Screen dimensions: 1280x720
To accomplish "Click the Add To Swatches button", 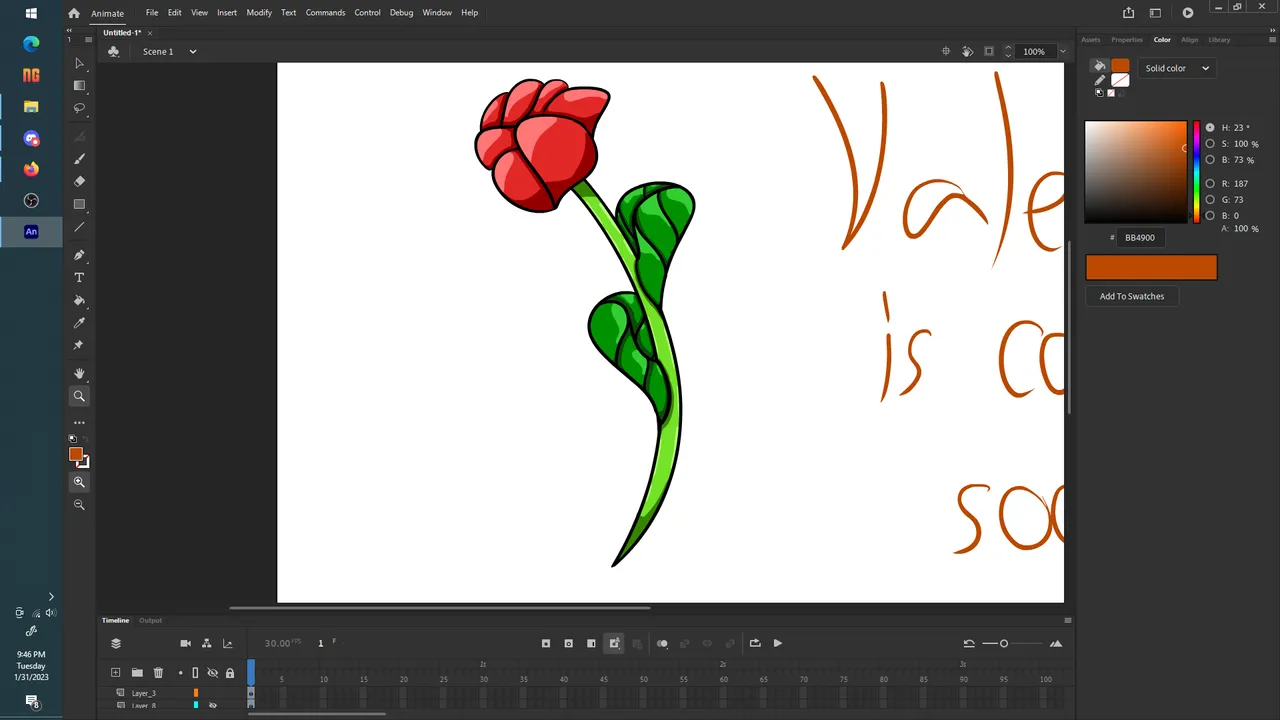I will coord(1132,296).
